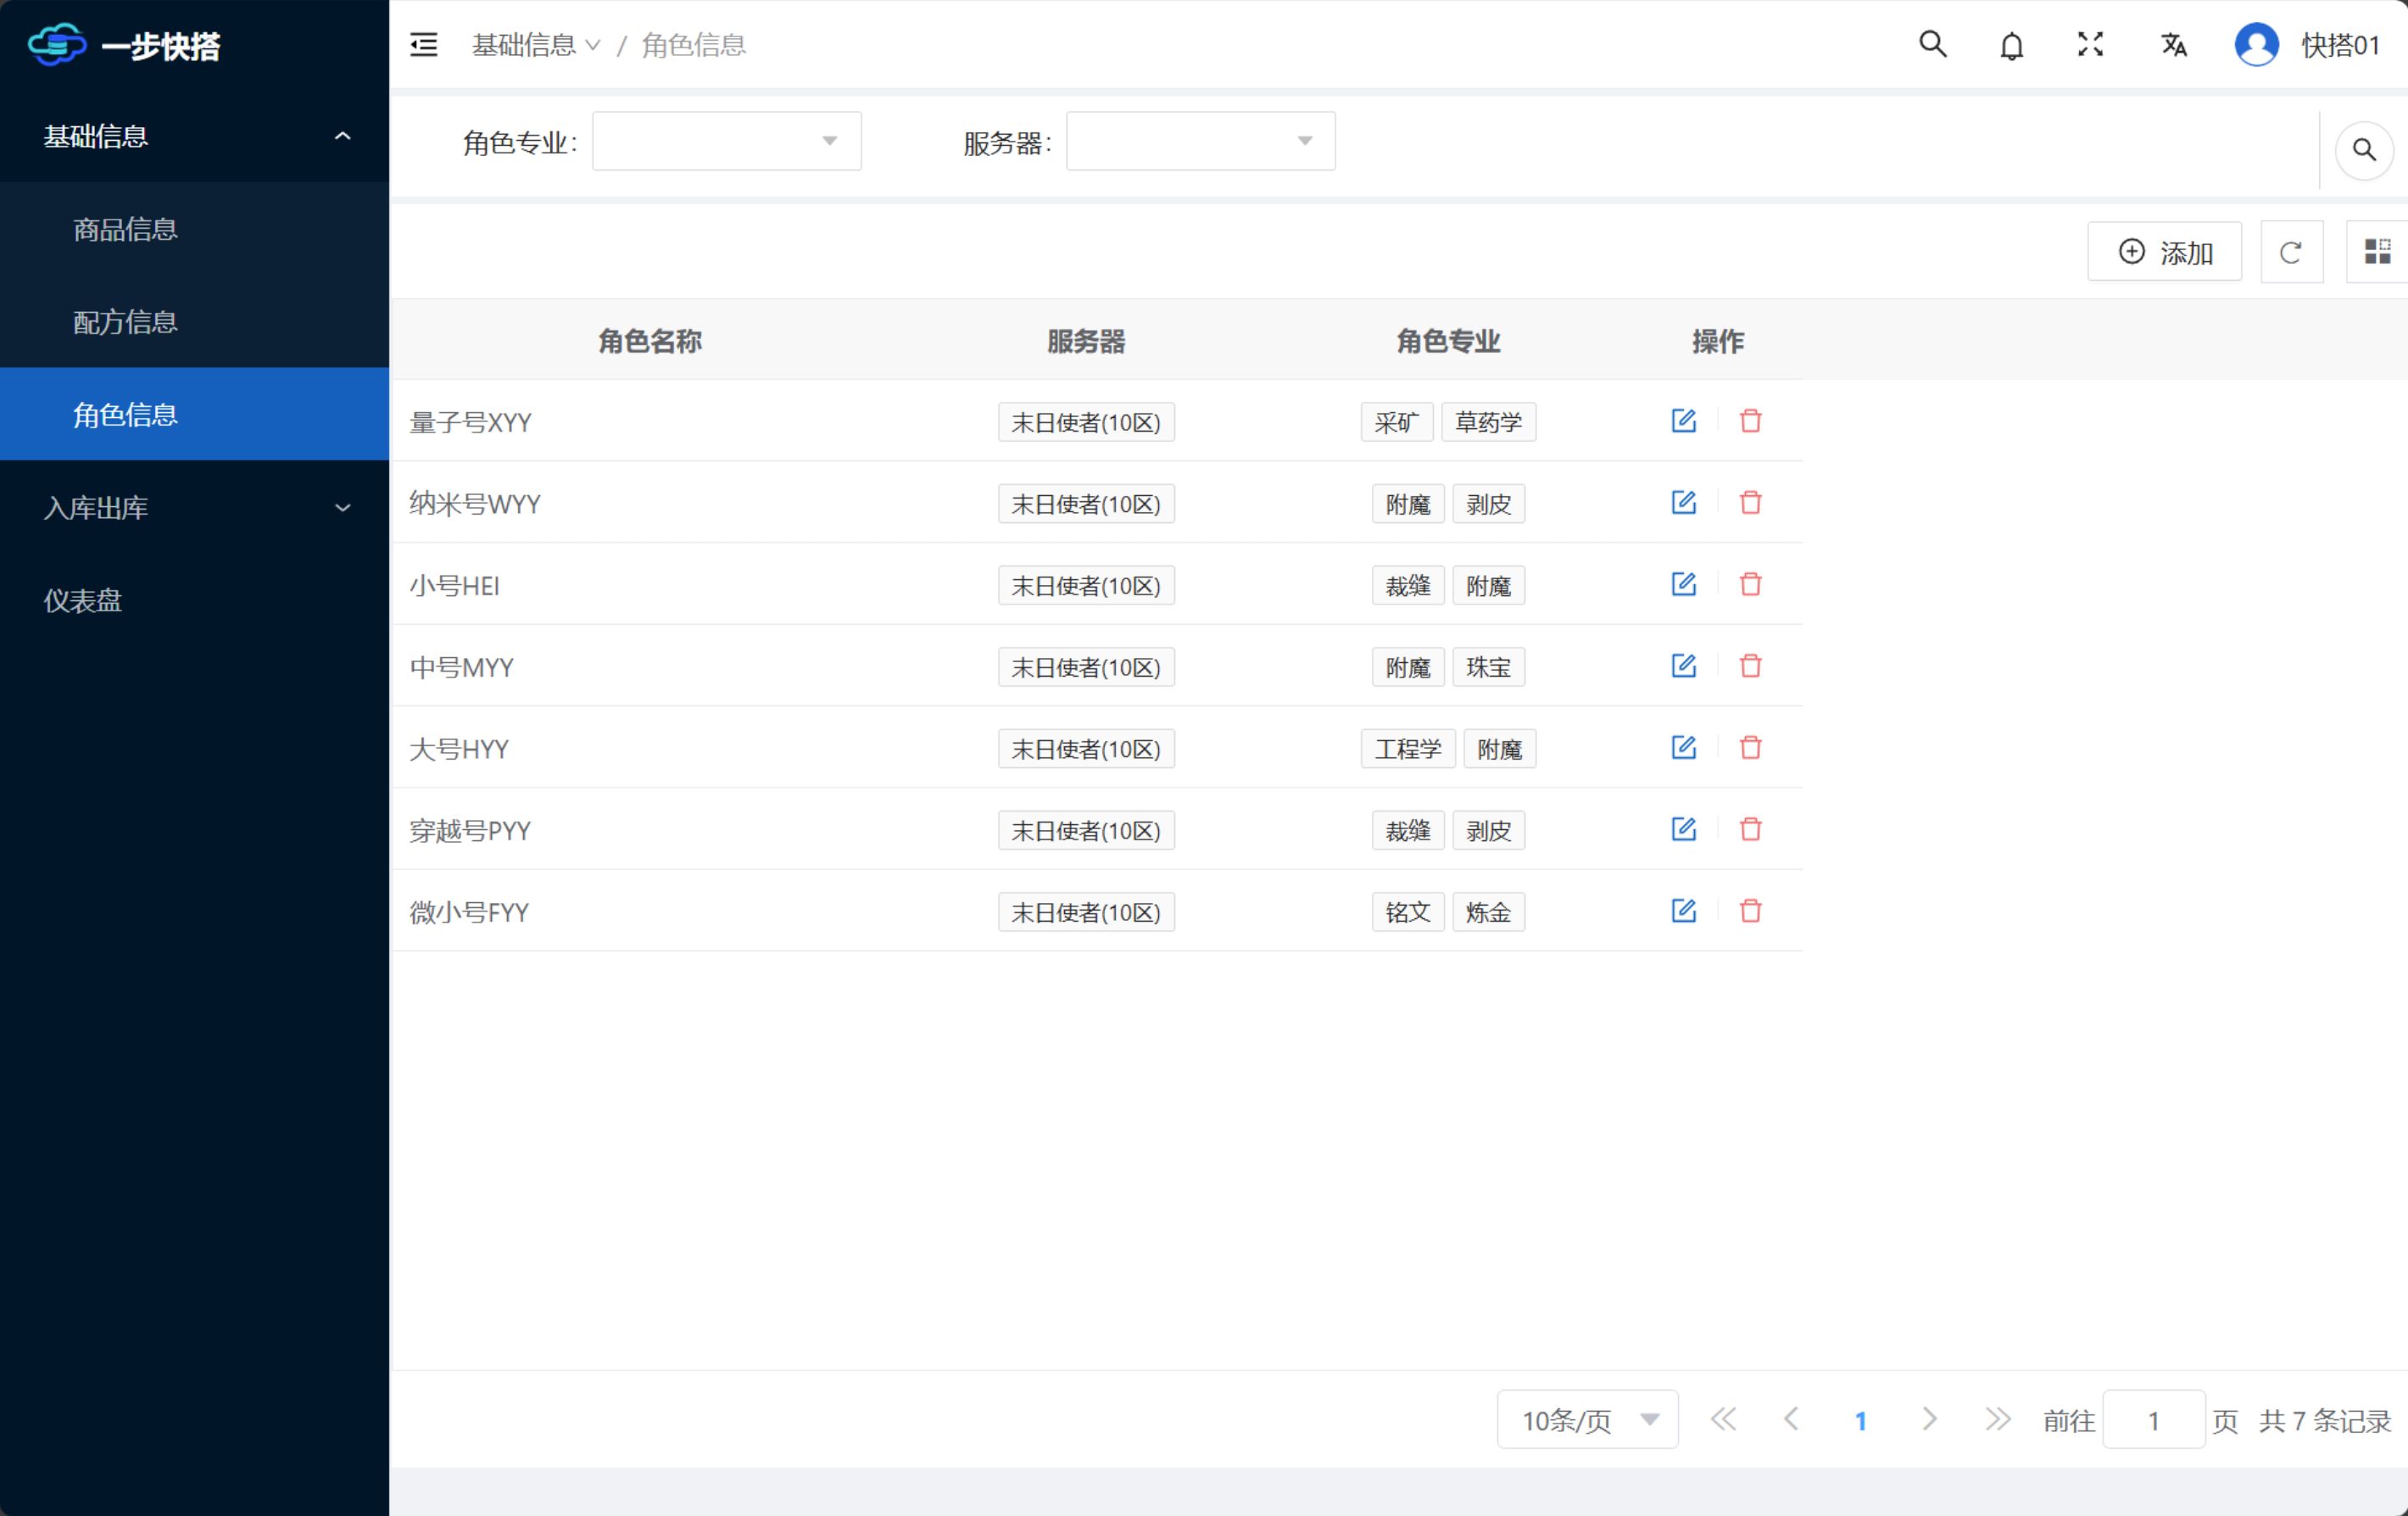Open the column layout grid icon
Viewport: 2408px width, 1516px height.
click(x=2377, y=252)
